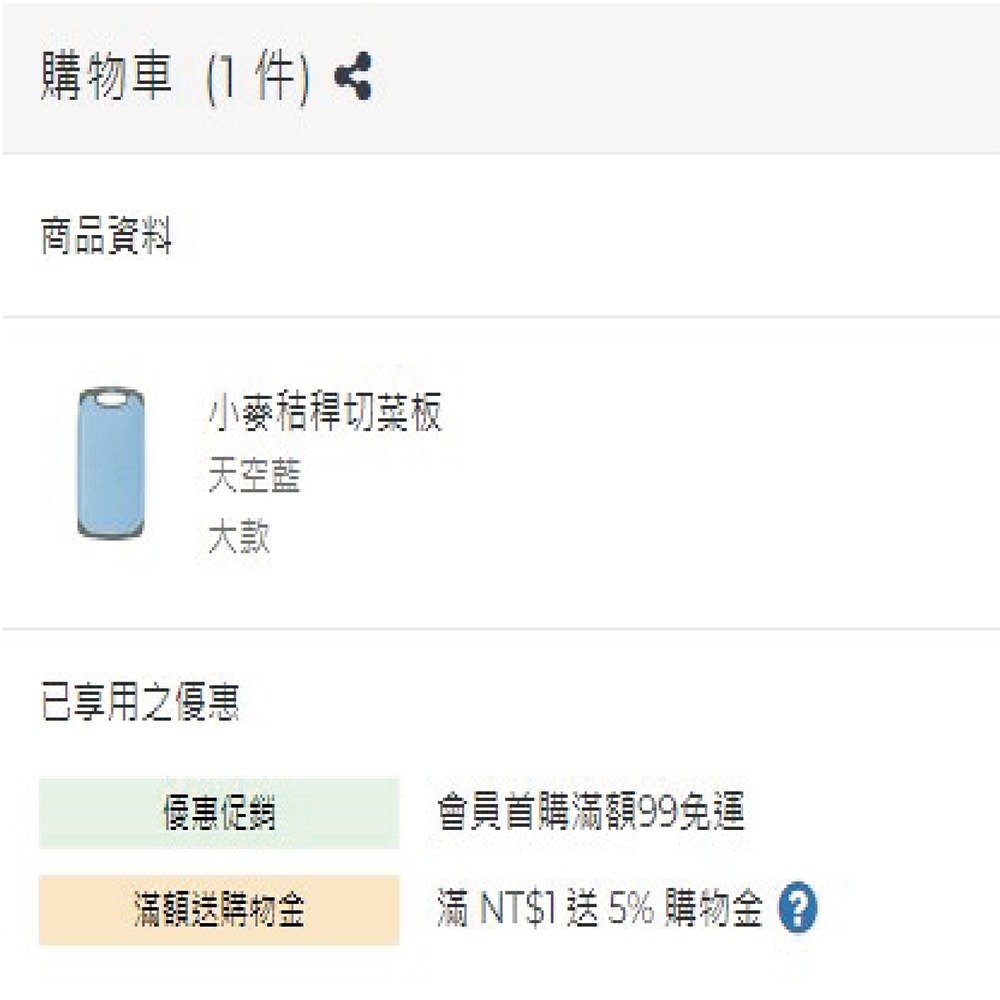1000x1000 pixels.
Task: Open the 小麥秸稈切菜板 product name link
Action: coord(324,412)
